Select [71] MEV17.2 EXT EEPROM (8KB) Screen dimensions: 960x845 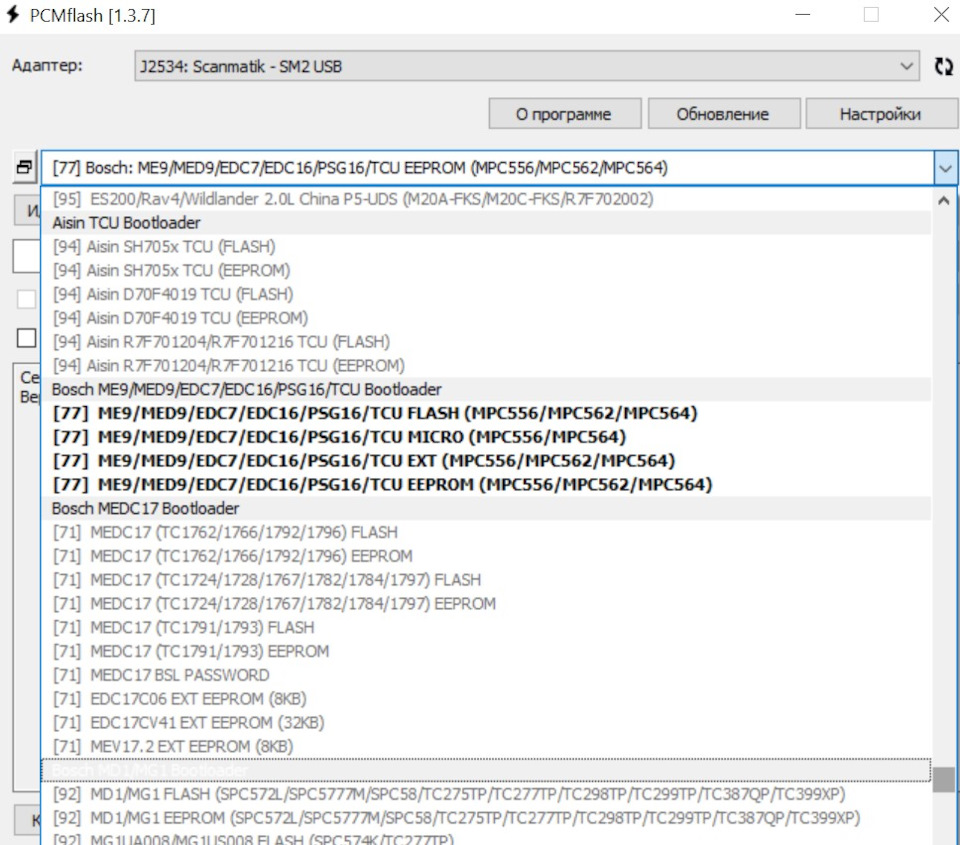486,746
